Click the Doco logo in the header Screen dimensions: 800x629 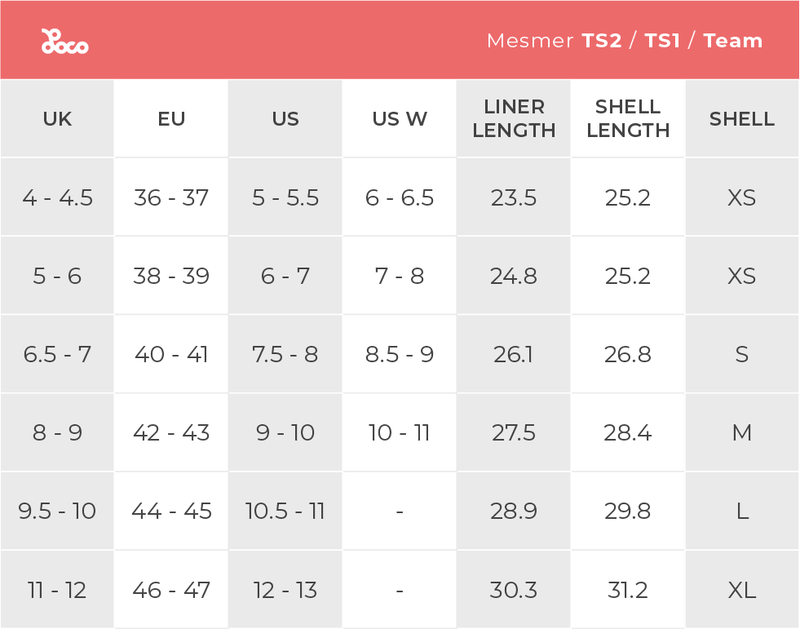64,42
